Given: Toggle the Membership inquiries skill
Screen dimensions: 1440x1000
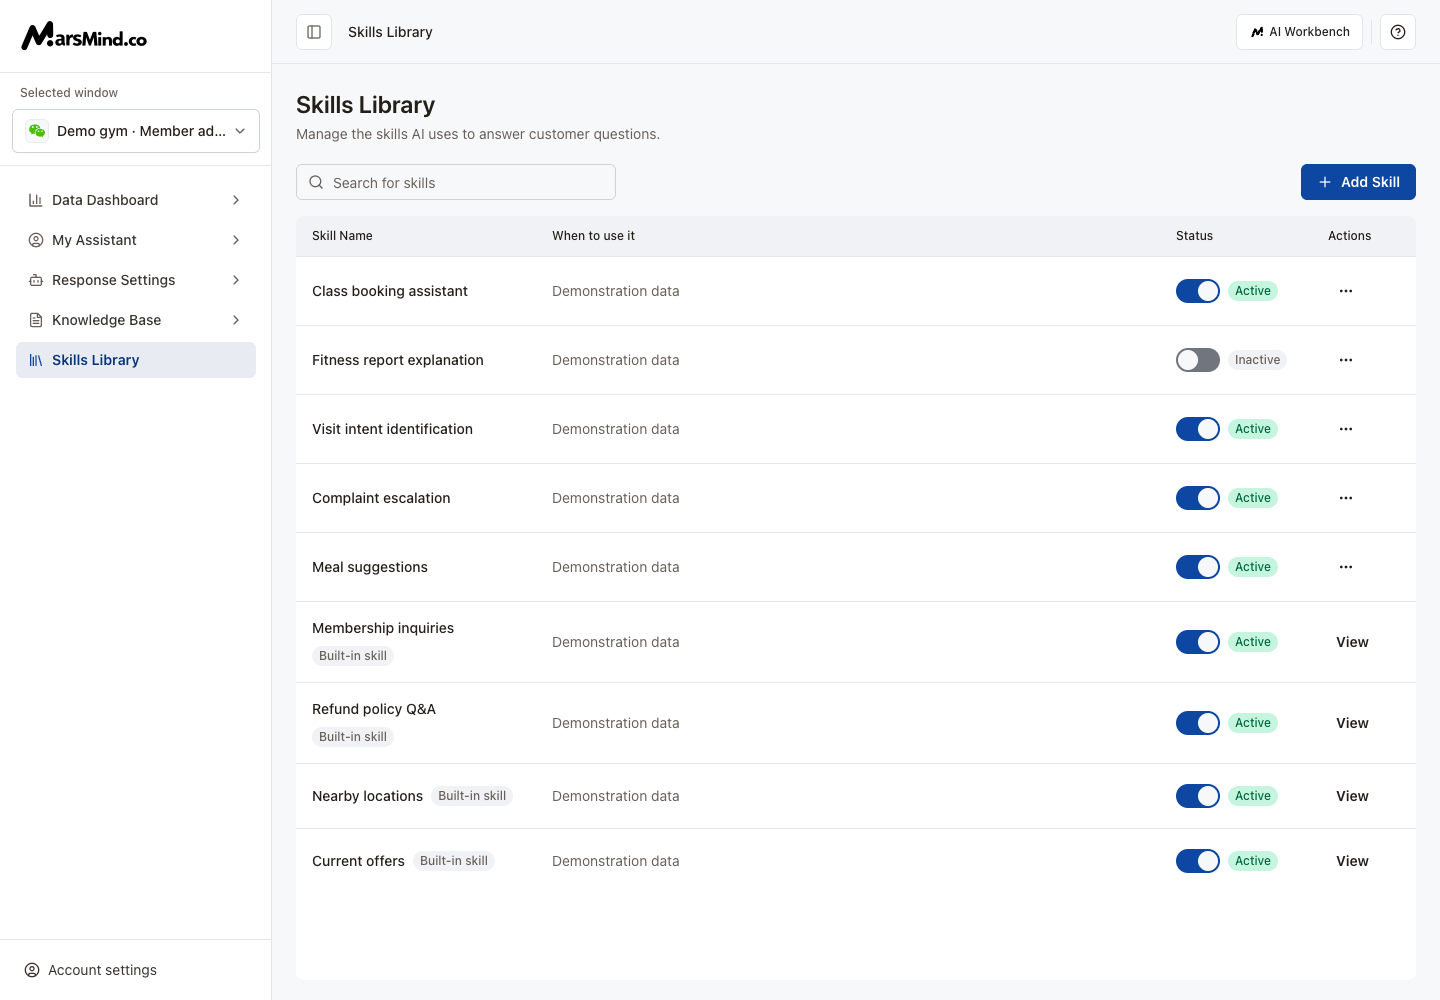Looking at the screenshot, I should click(1198, 642).
